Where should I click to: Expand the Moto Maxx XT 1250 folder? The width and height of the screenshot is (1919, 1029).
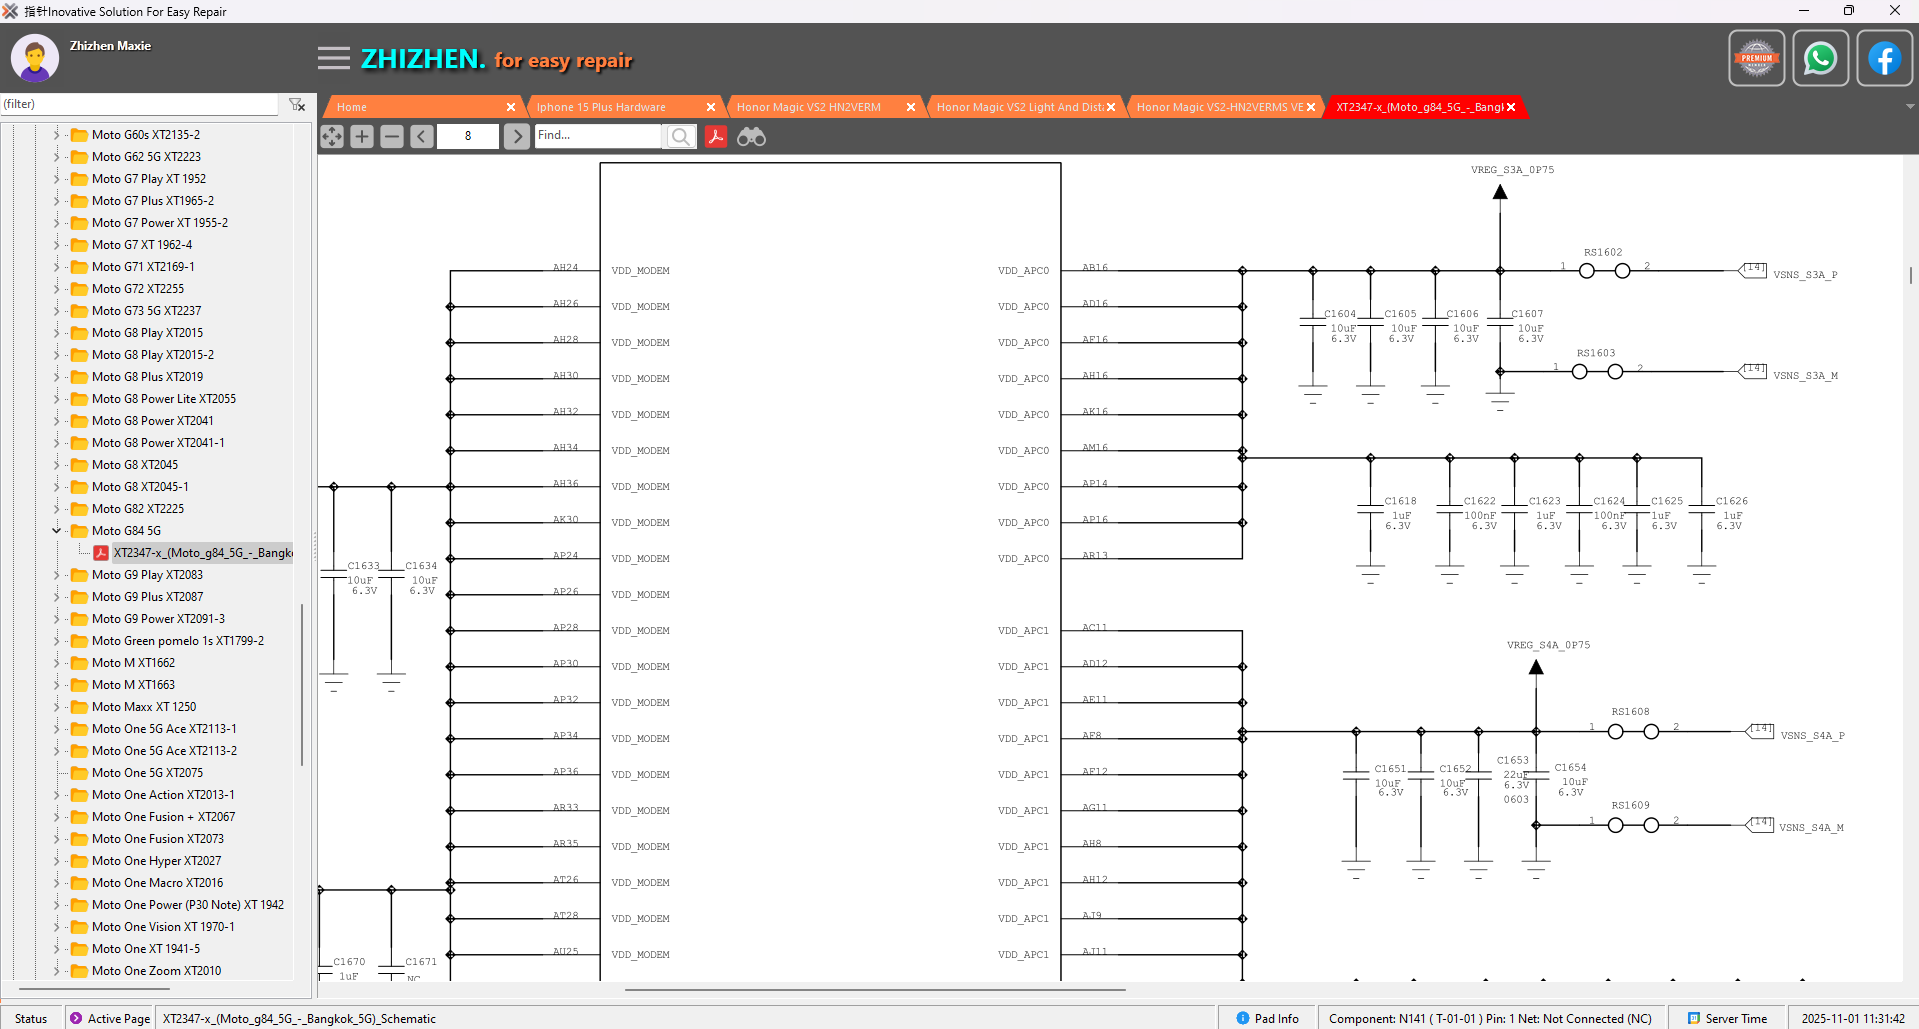click(56, 706)
